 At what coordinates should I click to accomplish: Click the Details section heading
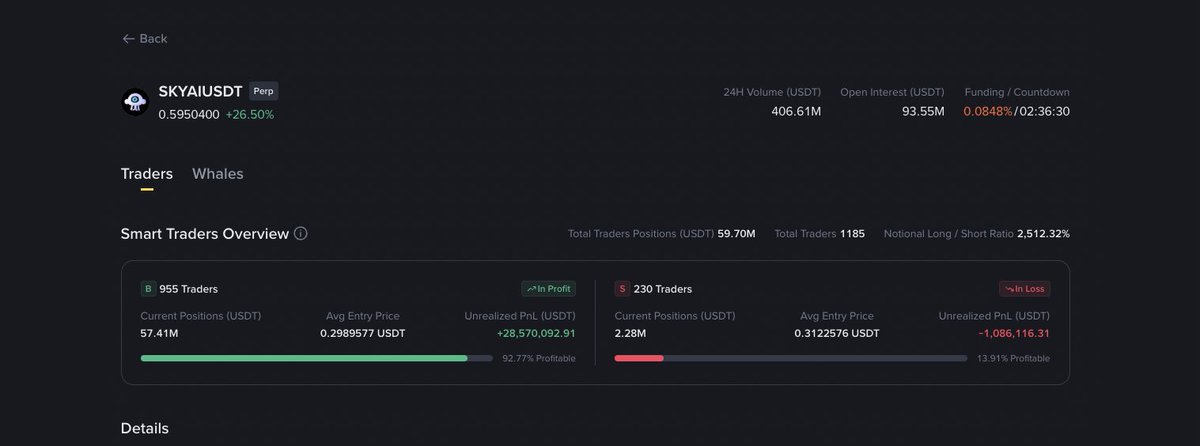(145, 428)
